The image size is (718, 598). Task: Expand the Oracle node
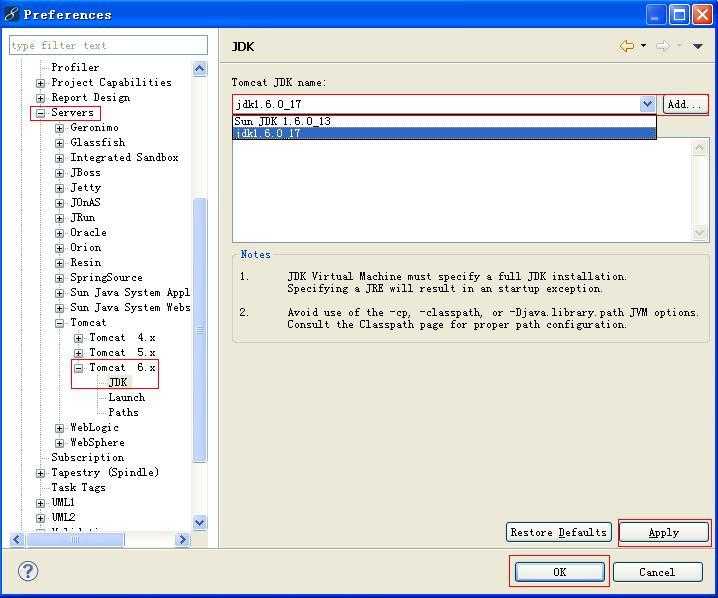[59, 233]
